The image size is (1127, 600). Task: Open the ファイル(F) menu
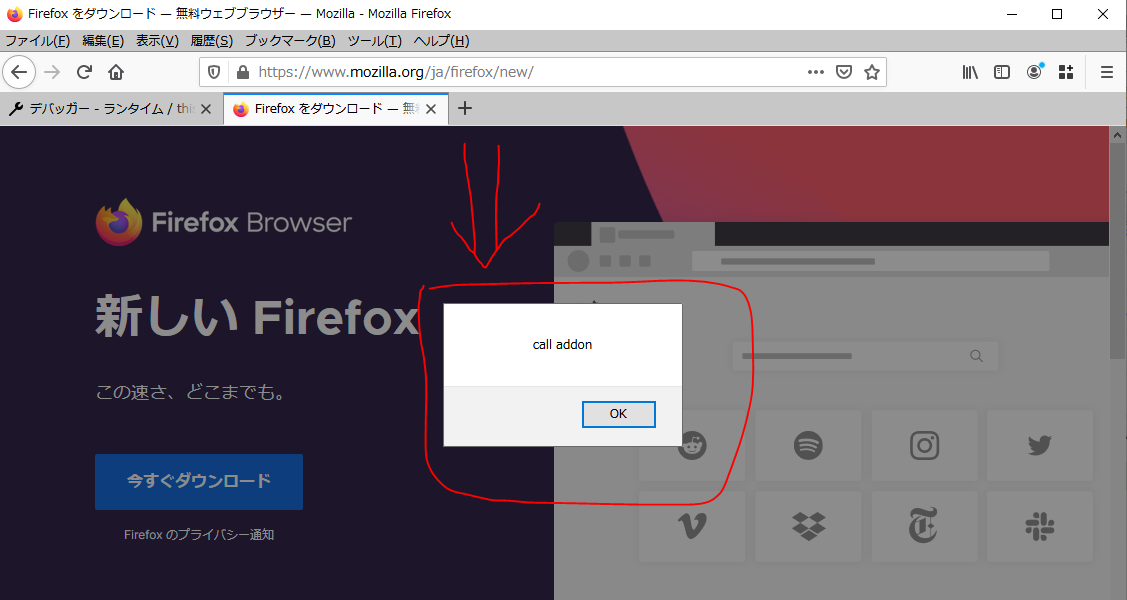tap(37, 41)
